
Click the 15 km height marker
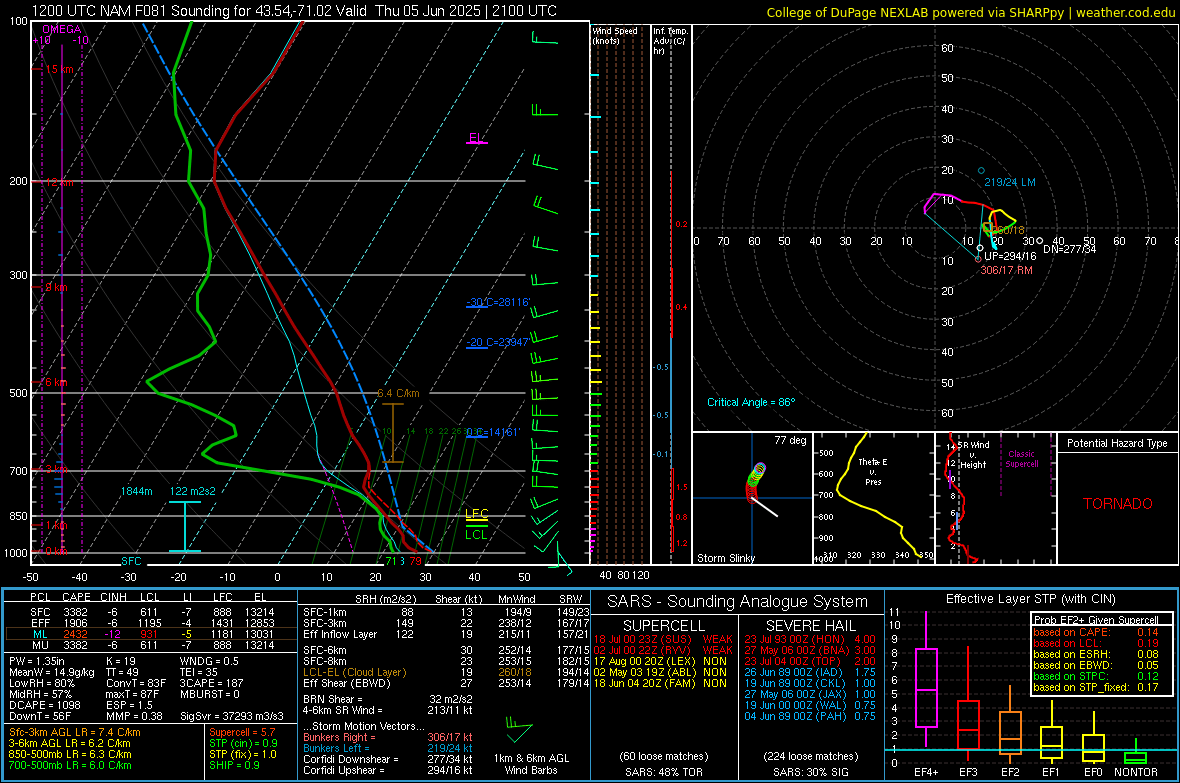(59, 69)
